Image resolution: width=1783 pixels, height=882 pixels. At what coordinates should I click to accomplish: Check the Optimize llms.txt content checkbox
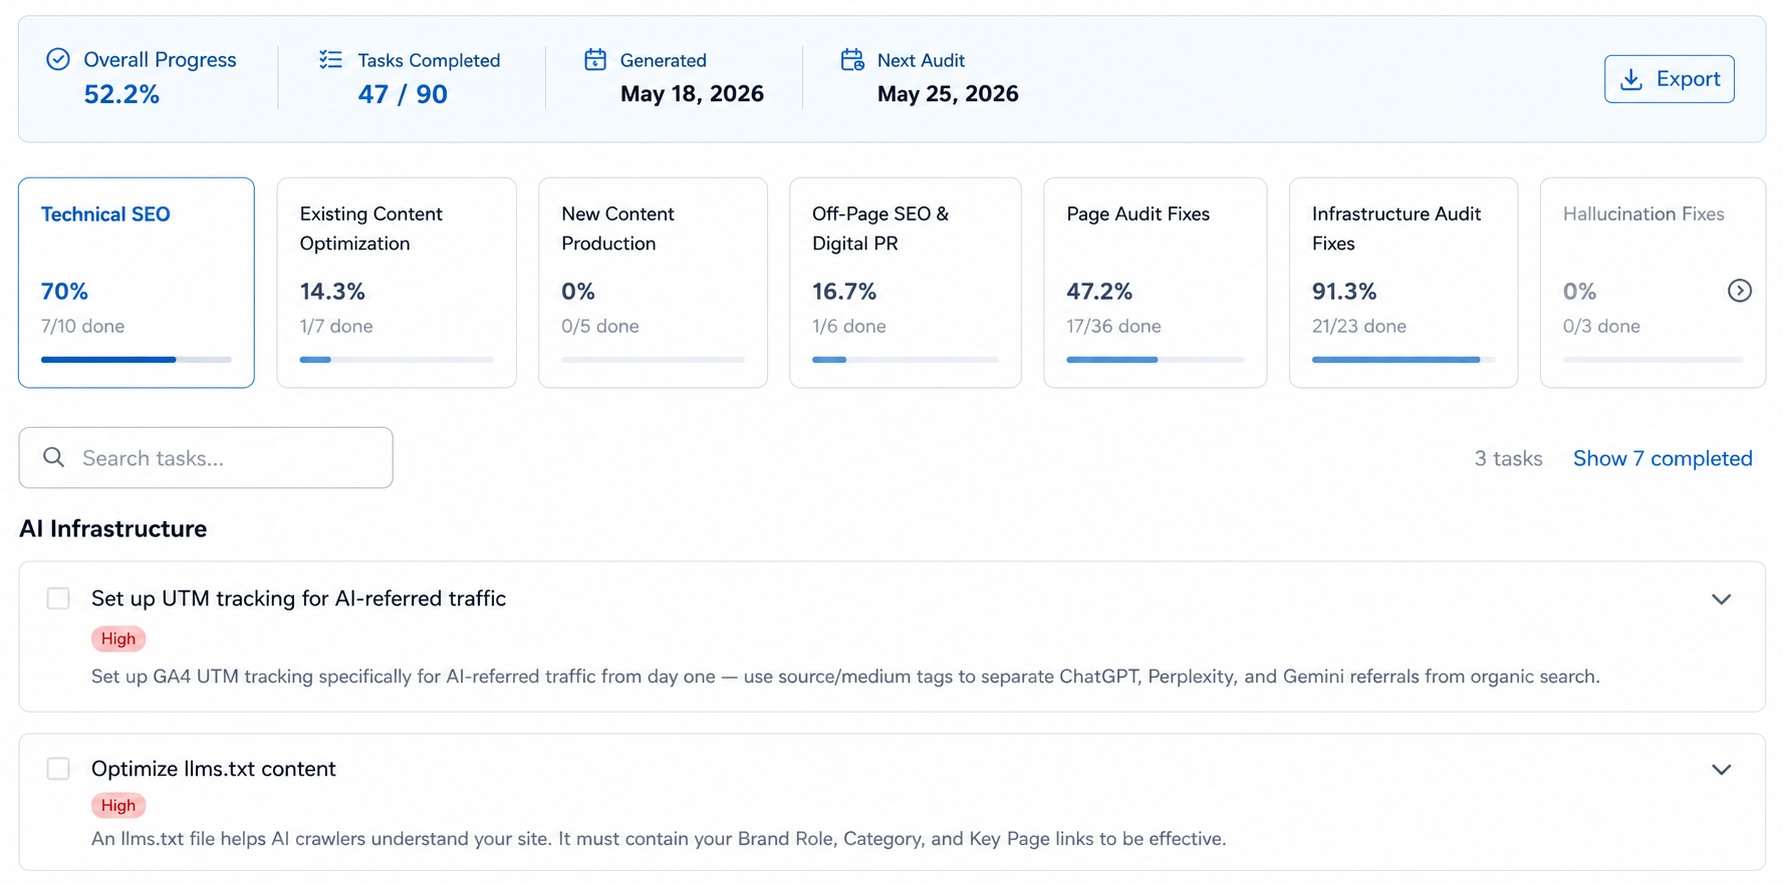pyautogui.click(x=58, y=768)
